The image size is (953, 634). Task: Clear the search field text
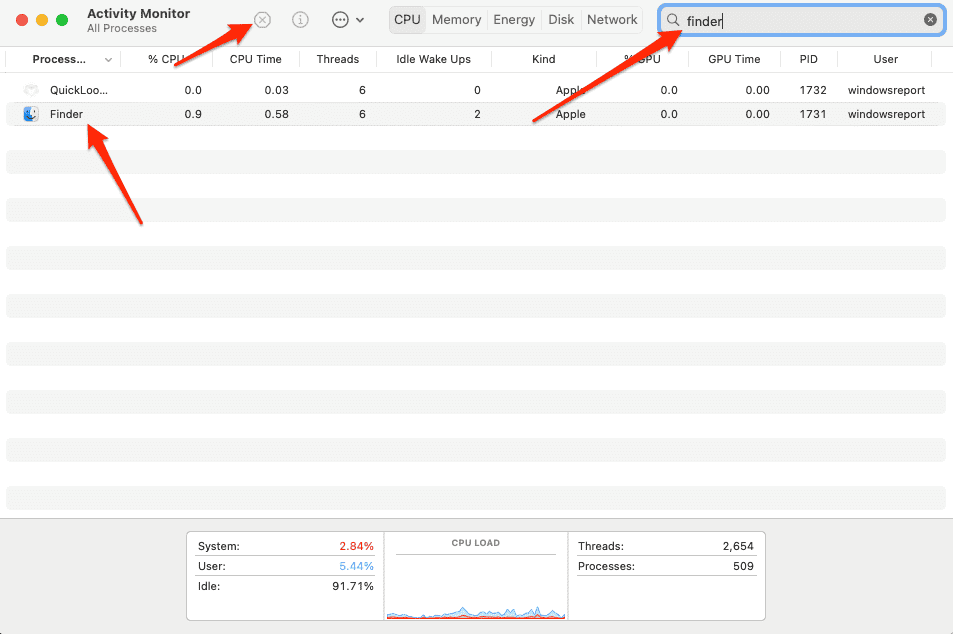pos(930,20)
